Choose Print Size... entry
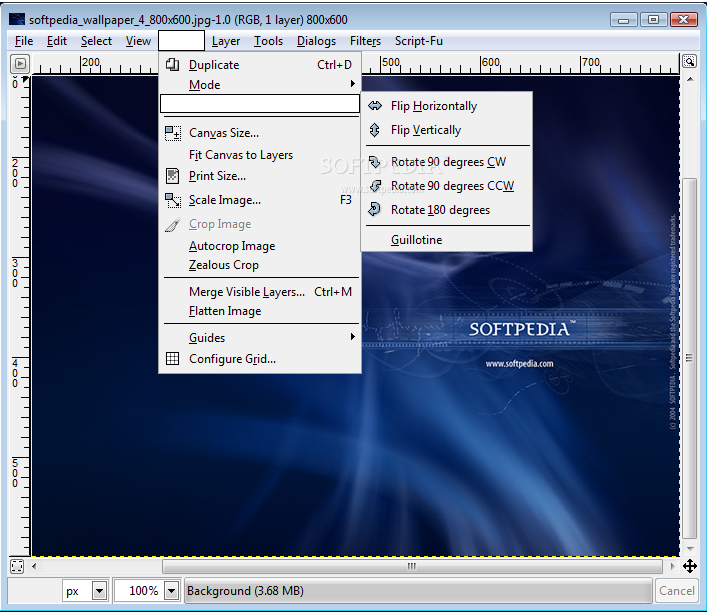This screenshot has width=707, height=614. click(260, 176)
